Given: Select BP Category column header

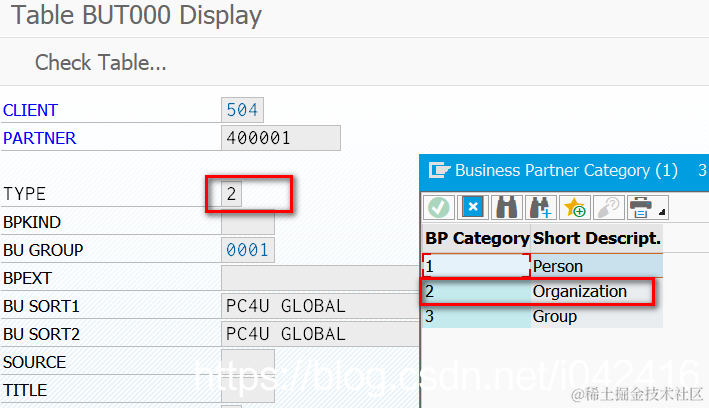Looking at the screenshot, I should tap(477, 238).
